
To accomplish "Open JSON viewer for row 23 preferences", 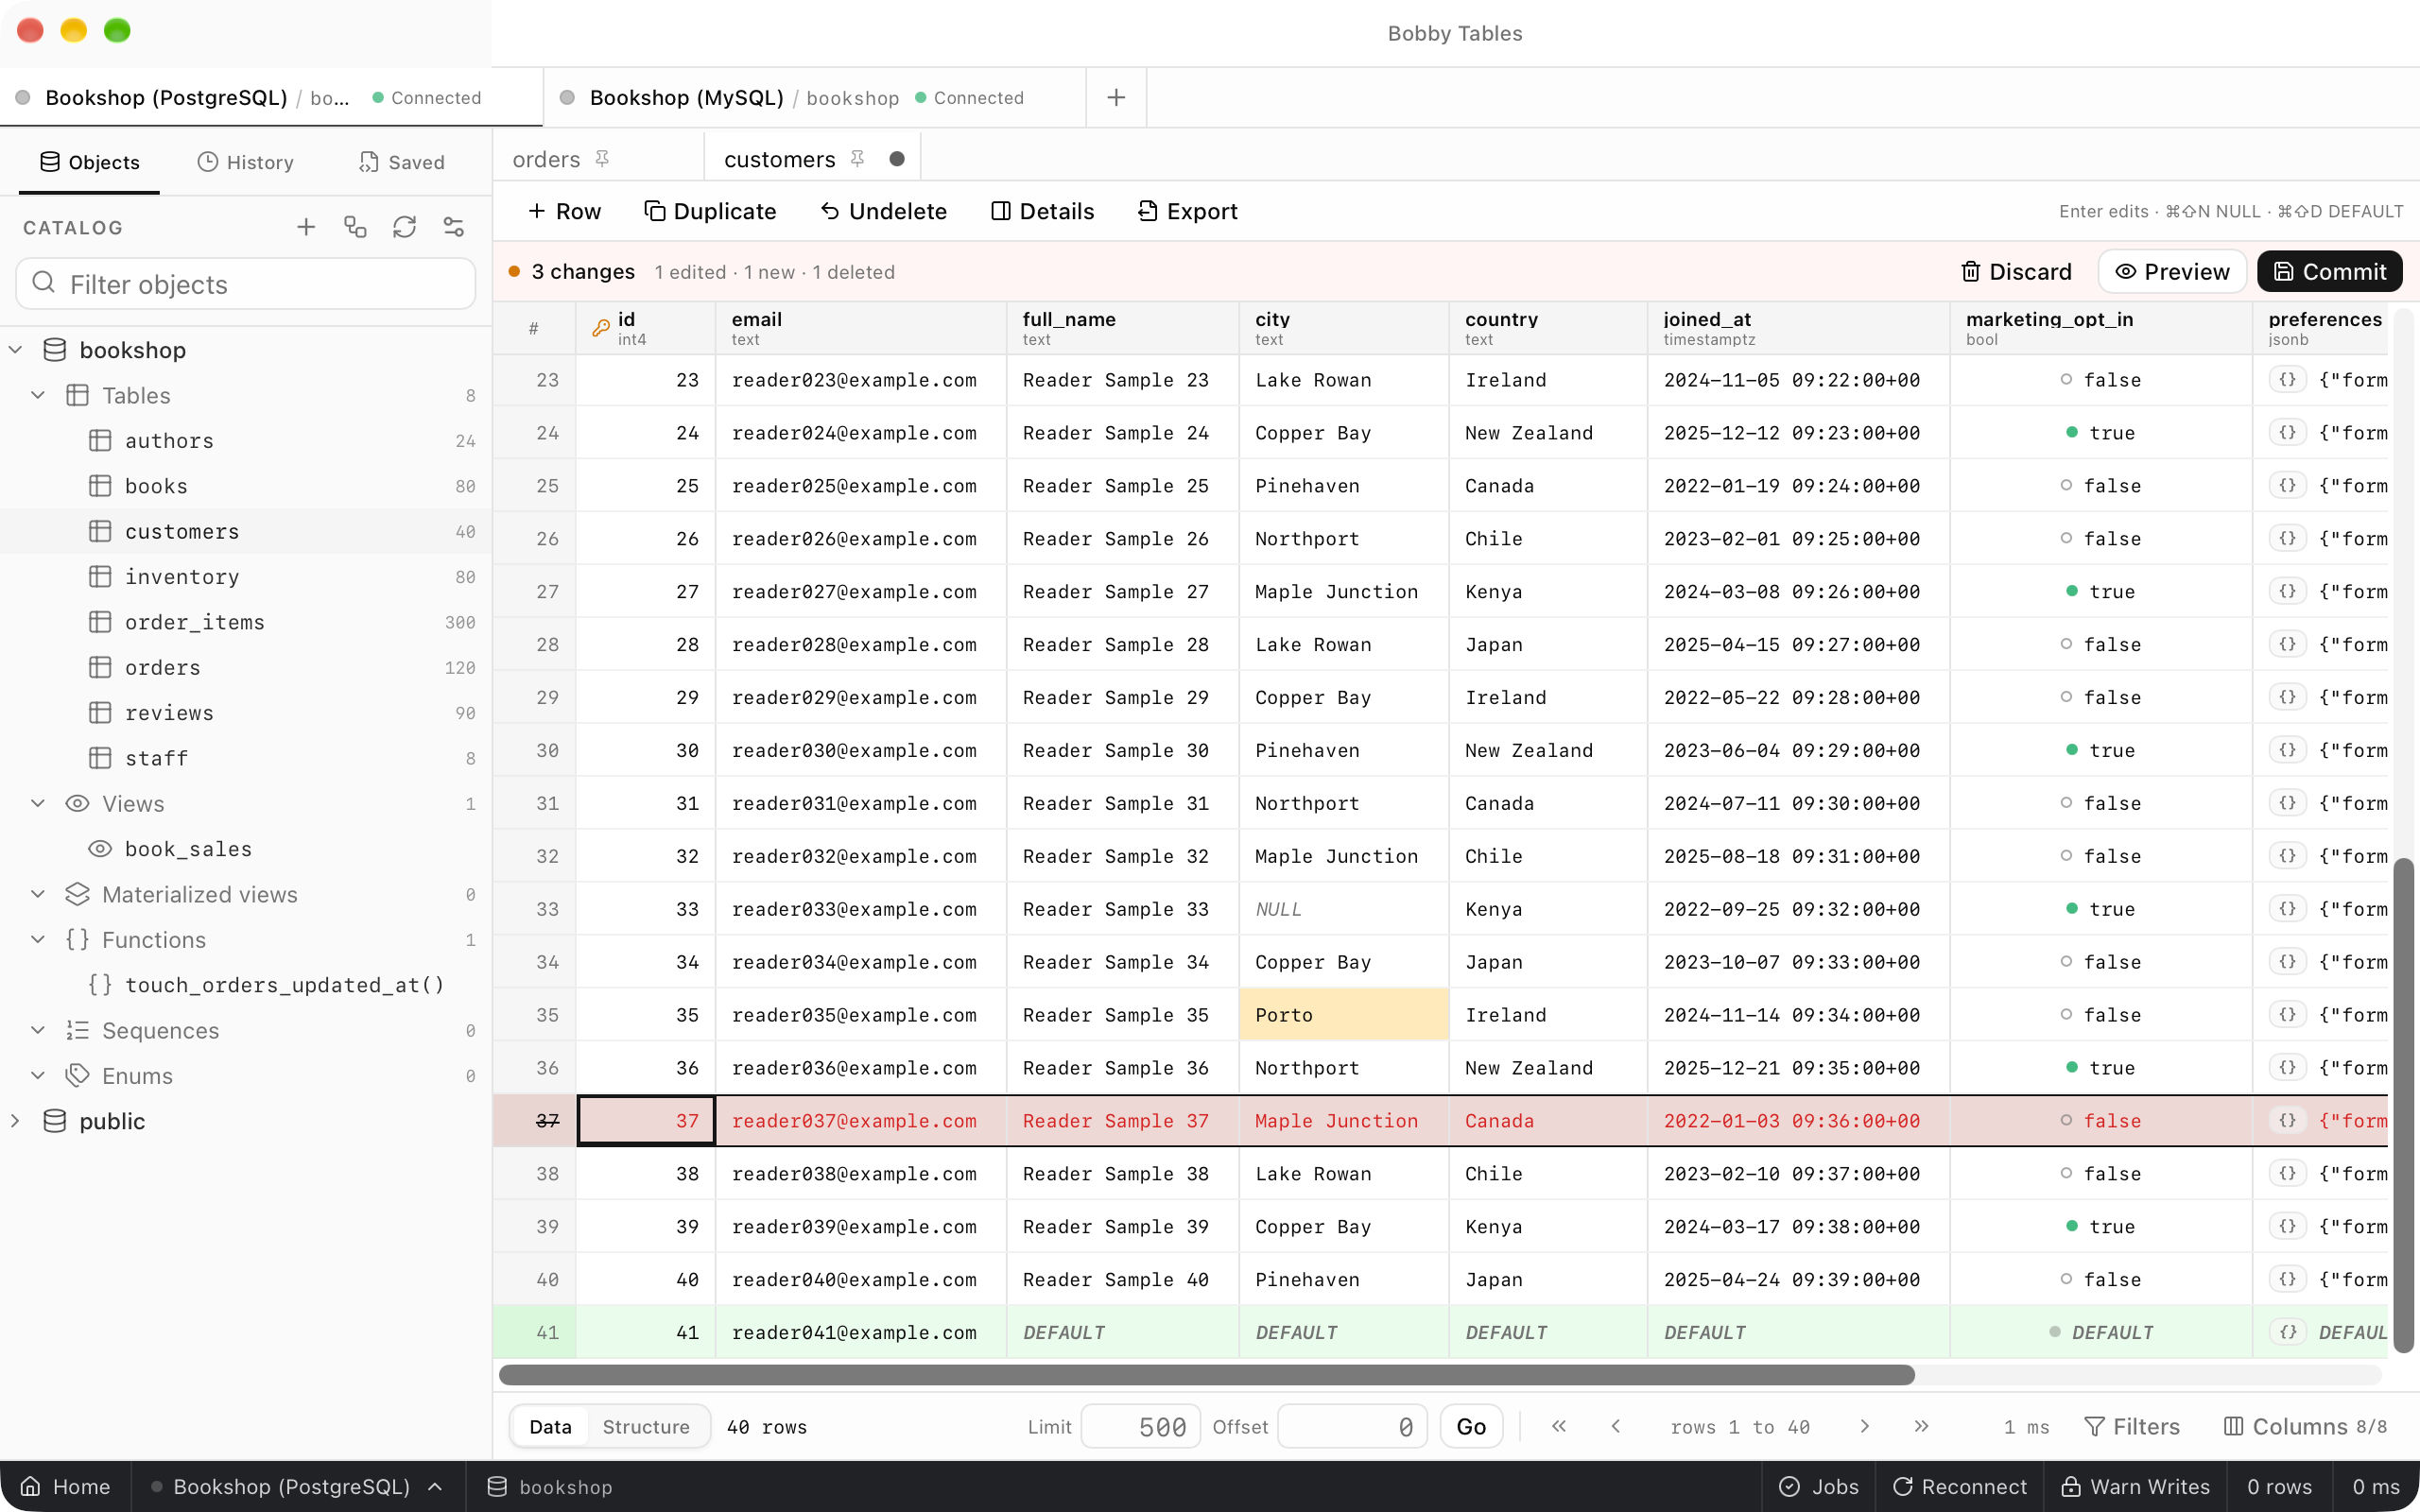I will [2287, 380].
